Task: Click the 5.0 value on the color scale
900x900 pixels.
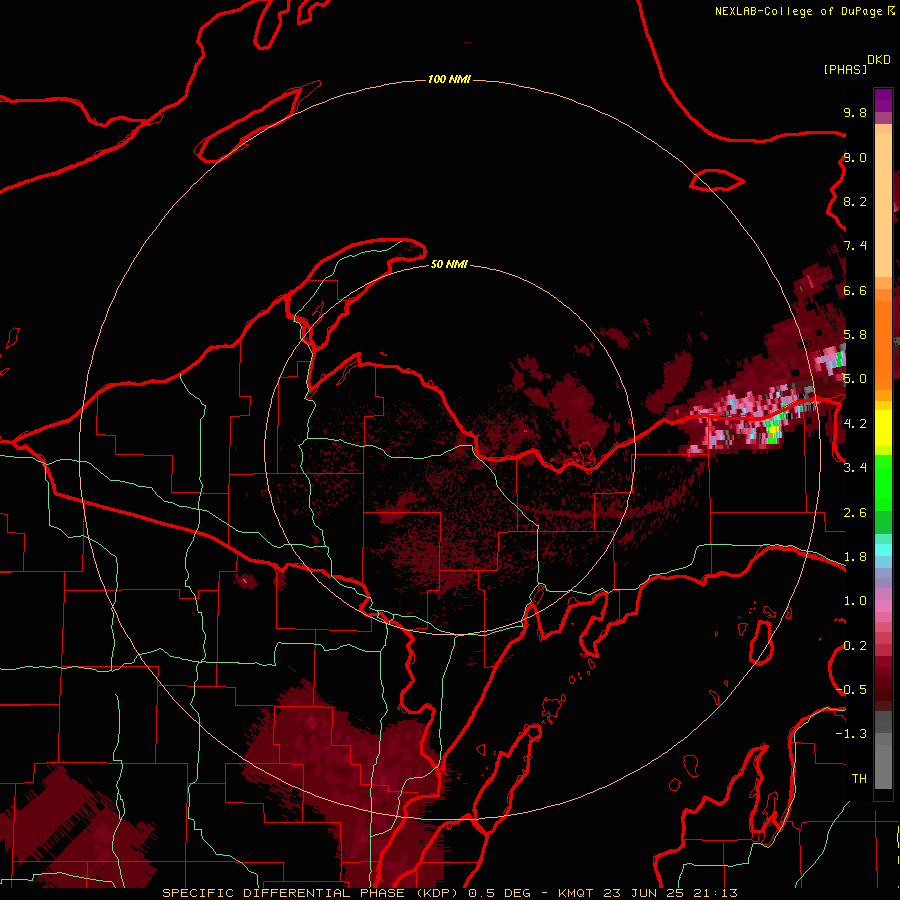Action: coord(855,379)
